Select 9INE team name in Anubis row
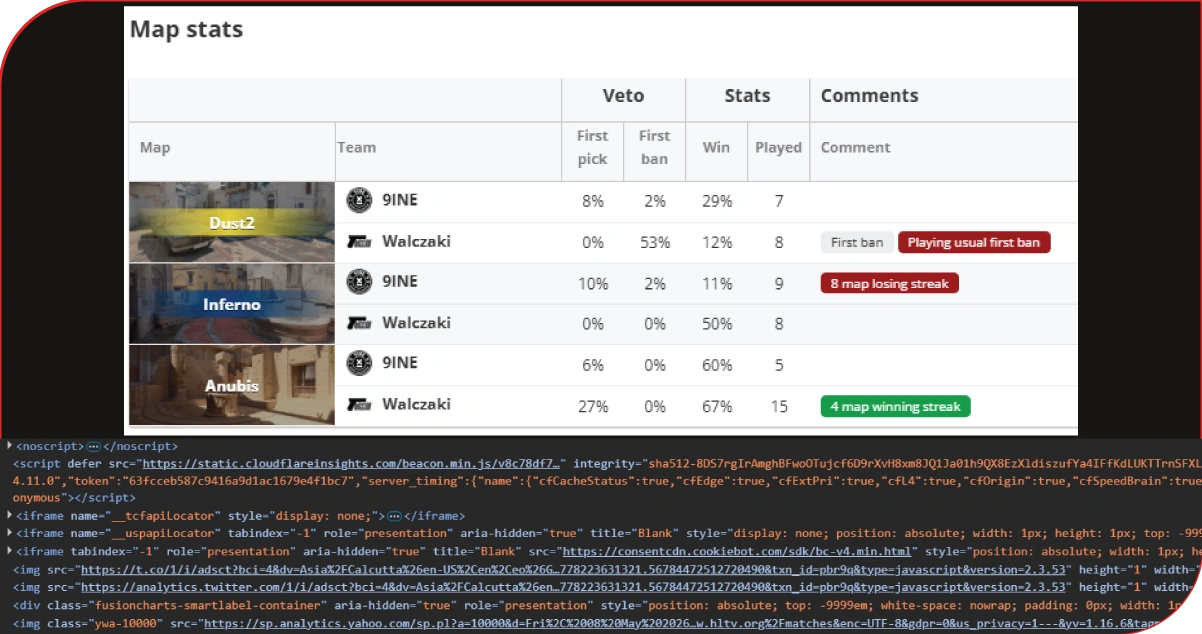The image size is (1202, 634). (400, 363)
